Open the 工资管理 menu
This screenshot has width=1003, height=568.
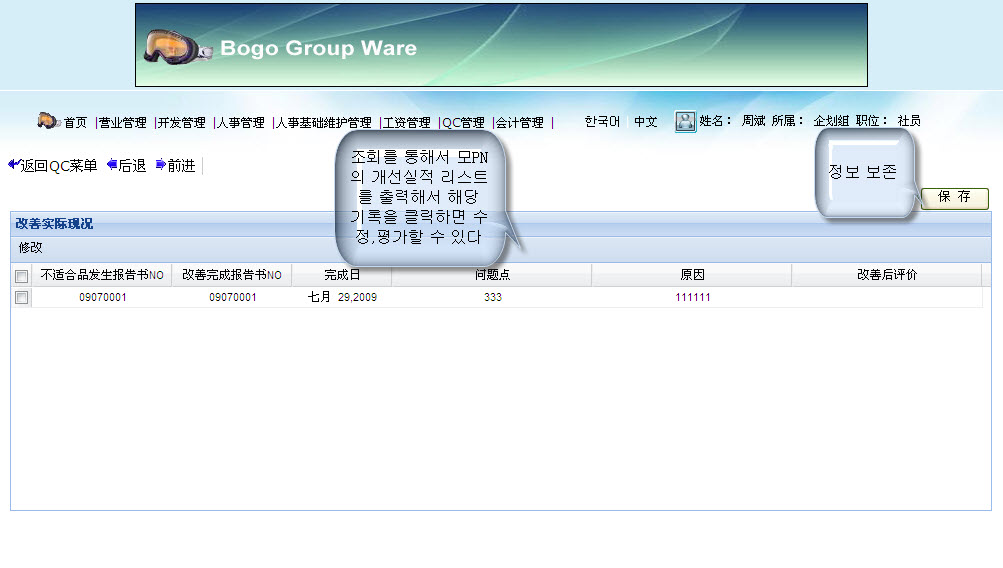click(407, 123)
